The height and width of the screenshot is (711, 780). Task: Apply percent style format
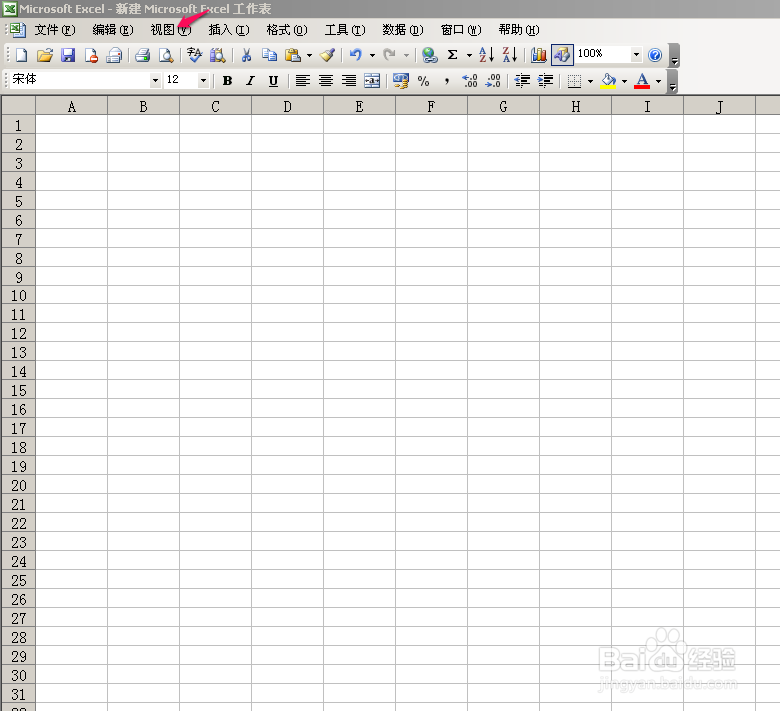(x=423, y=81)
